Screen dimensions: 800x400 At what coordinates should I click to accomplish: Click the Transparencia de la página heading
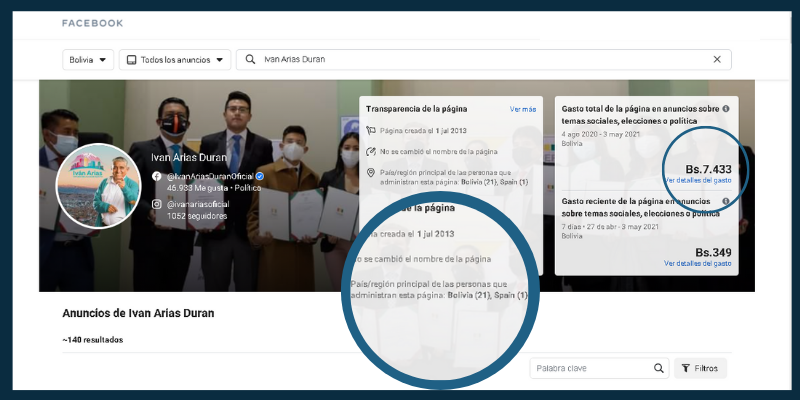(x=417, y=109)
